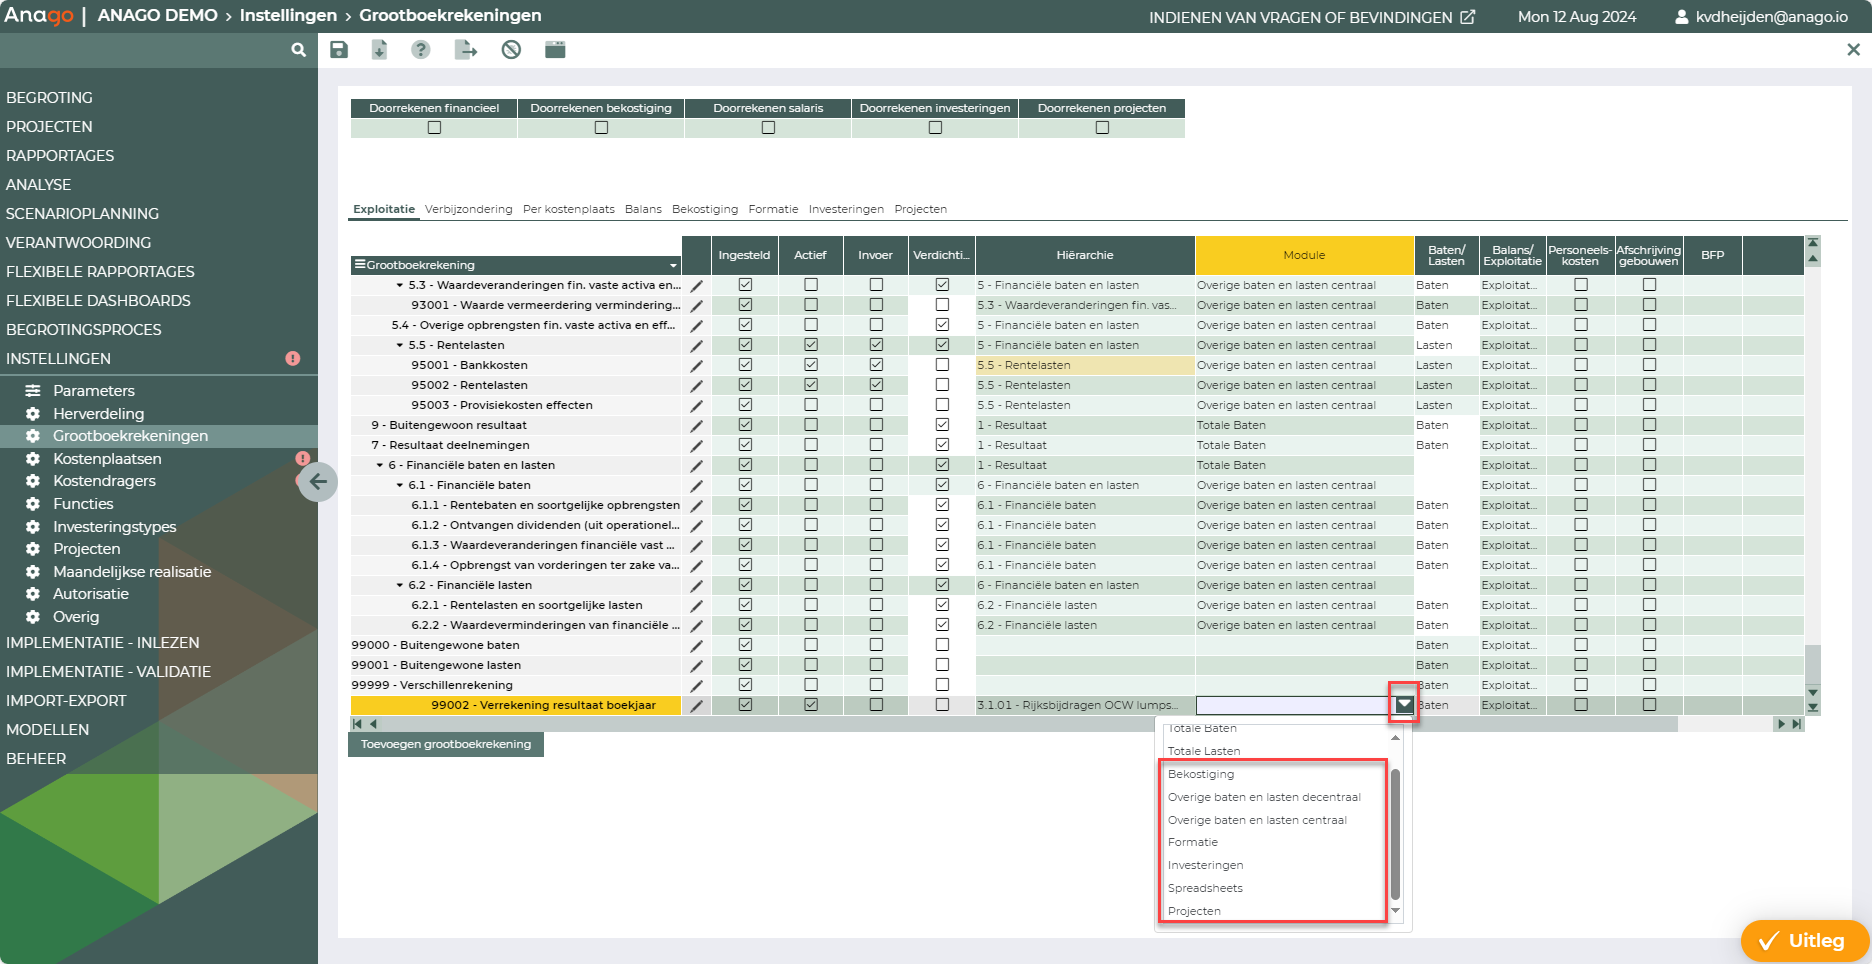1872x964 pixels.
Task: Toggle Doorrekenen salaris checkbox
Action: point(768,127)
